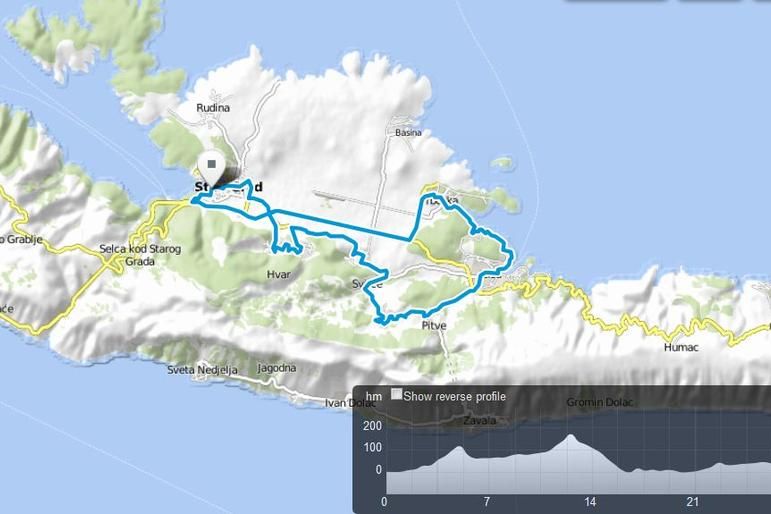The width and height of the screenshot is (771, 514).
Task: Click Selca kod Starog Grada label
Action: pyautogui.click(x=140, y=255)
